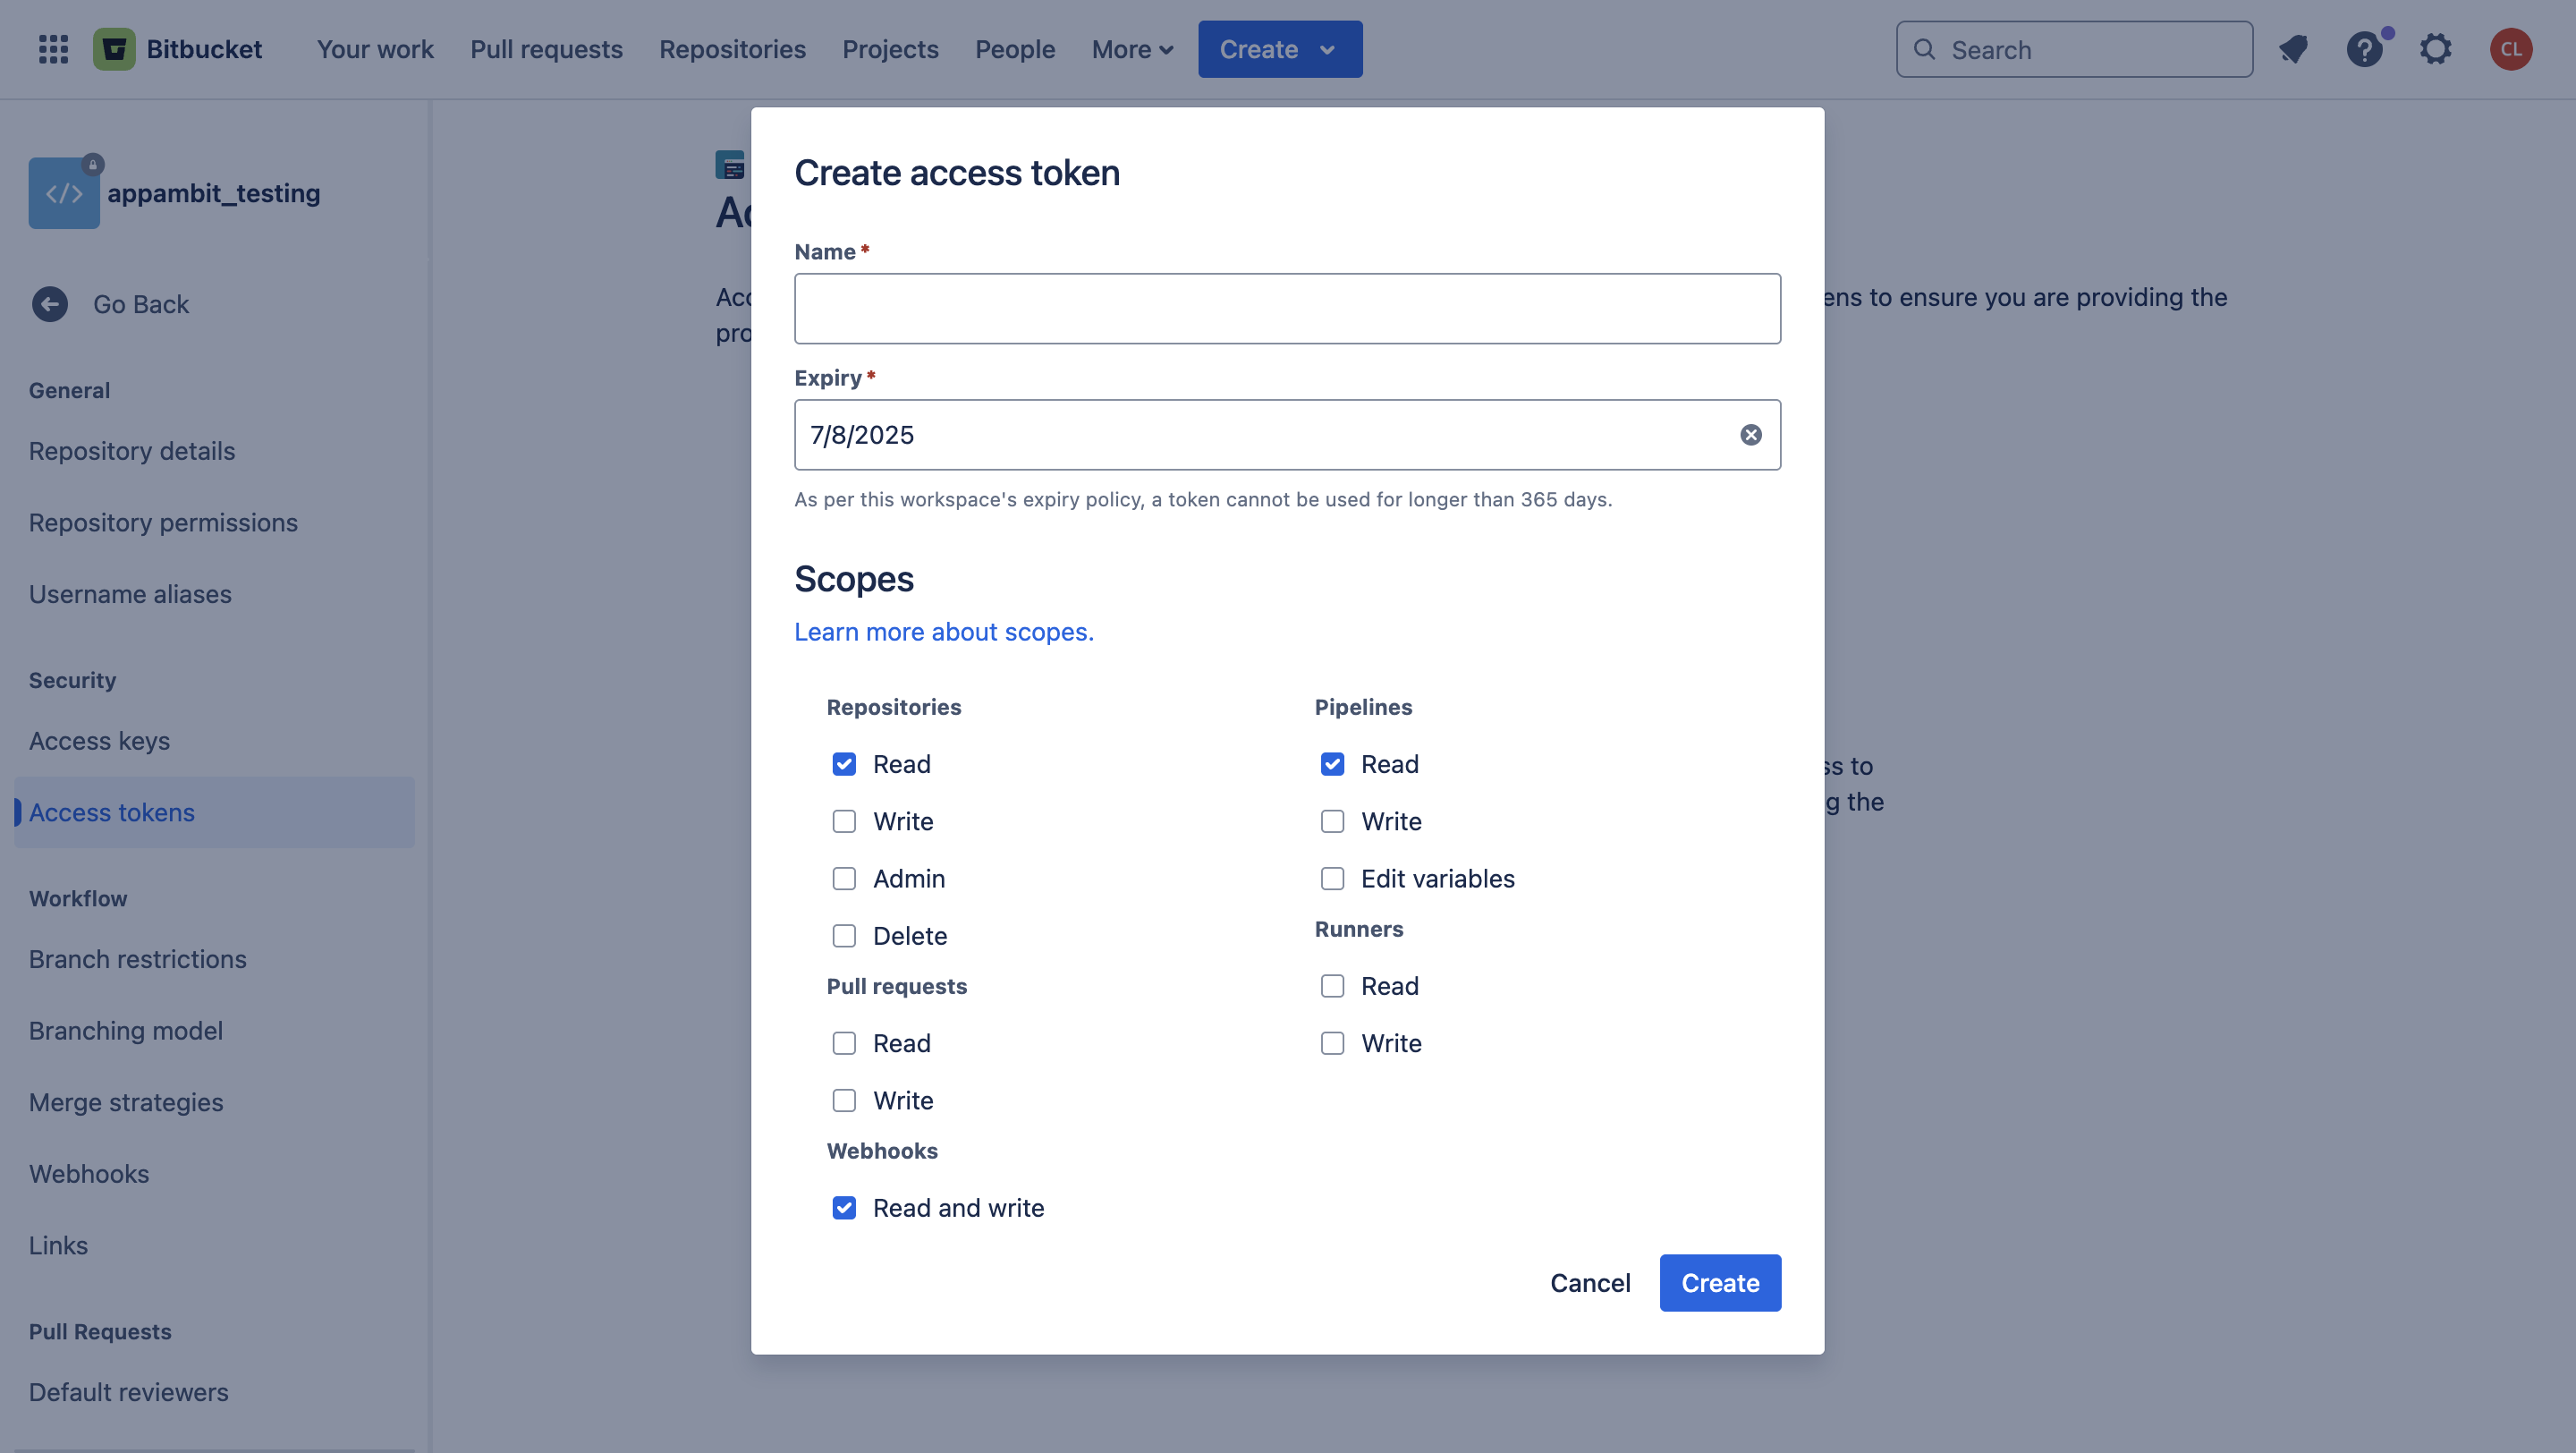Enable the Repositories Write scope checkbox
The width and height of the screenshot is (2576, 1453).
click(844, 821)
